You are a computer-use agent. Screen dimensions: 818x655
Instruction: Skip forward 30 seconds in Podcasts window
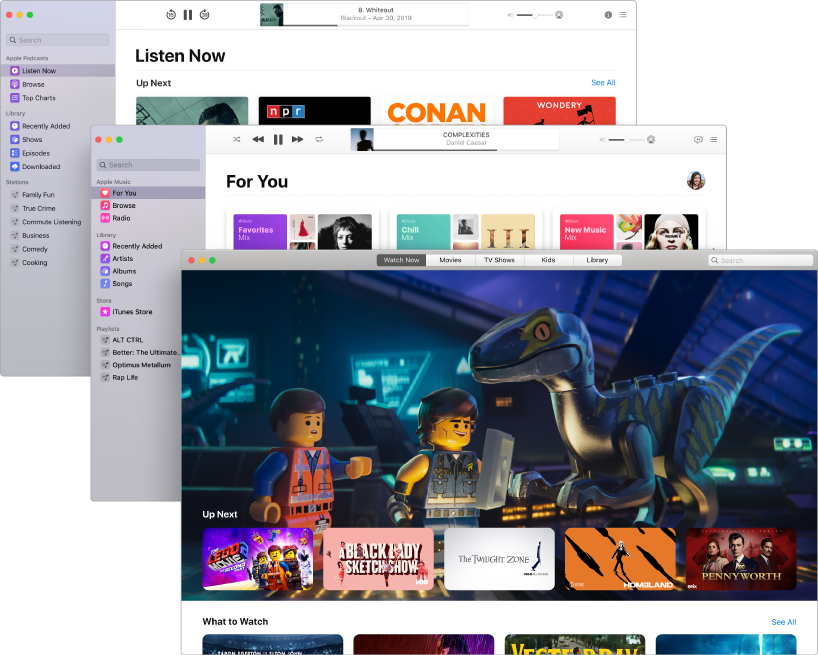[204, 15]
